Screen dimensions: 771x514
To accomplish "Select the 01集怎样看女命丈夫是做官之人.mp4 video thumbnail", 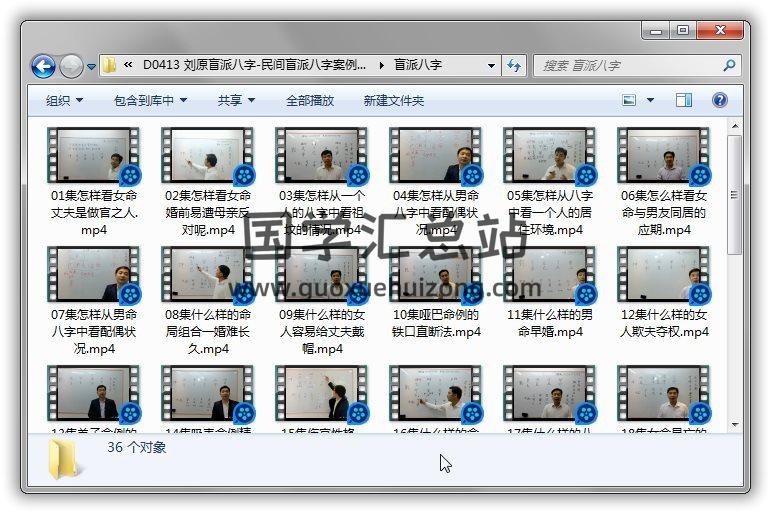I will (x=93, y=155).
